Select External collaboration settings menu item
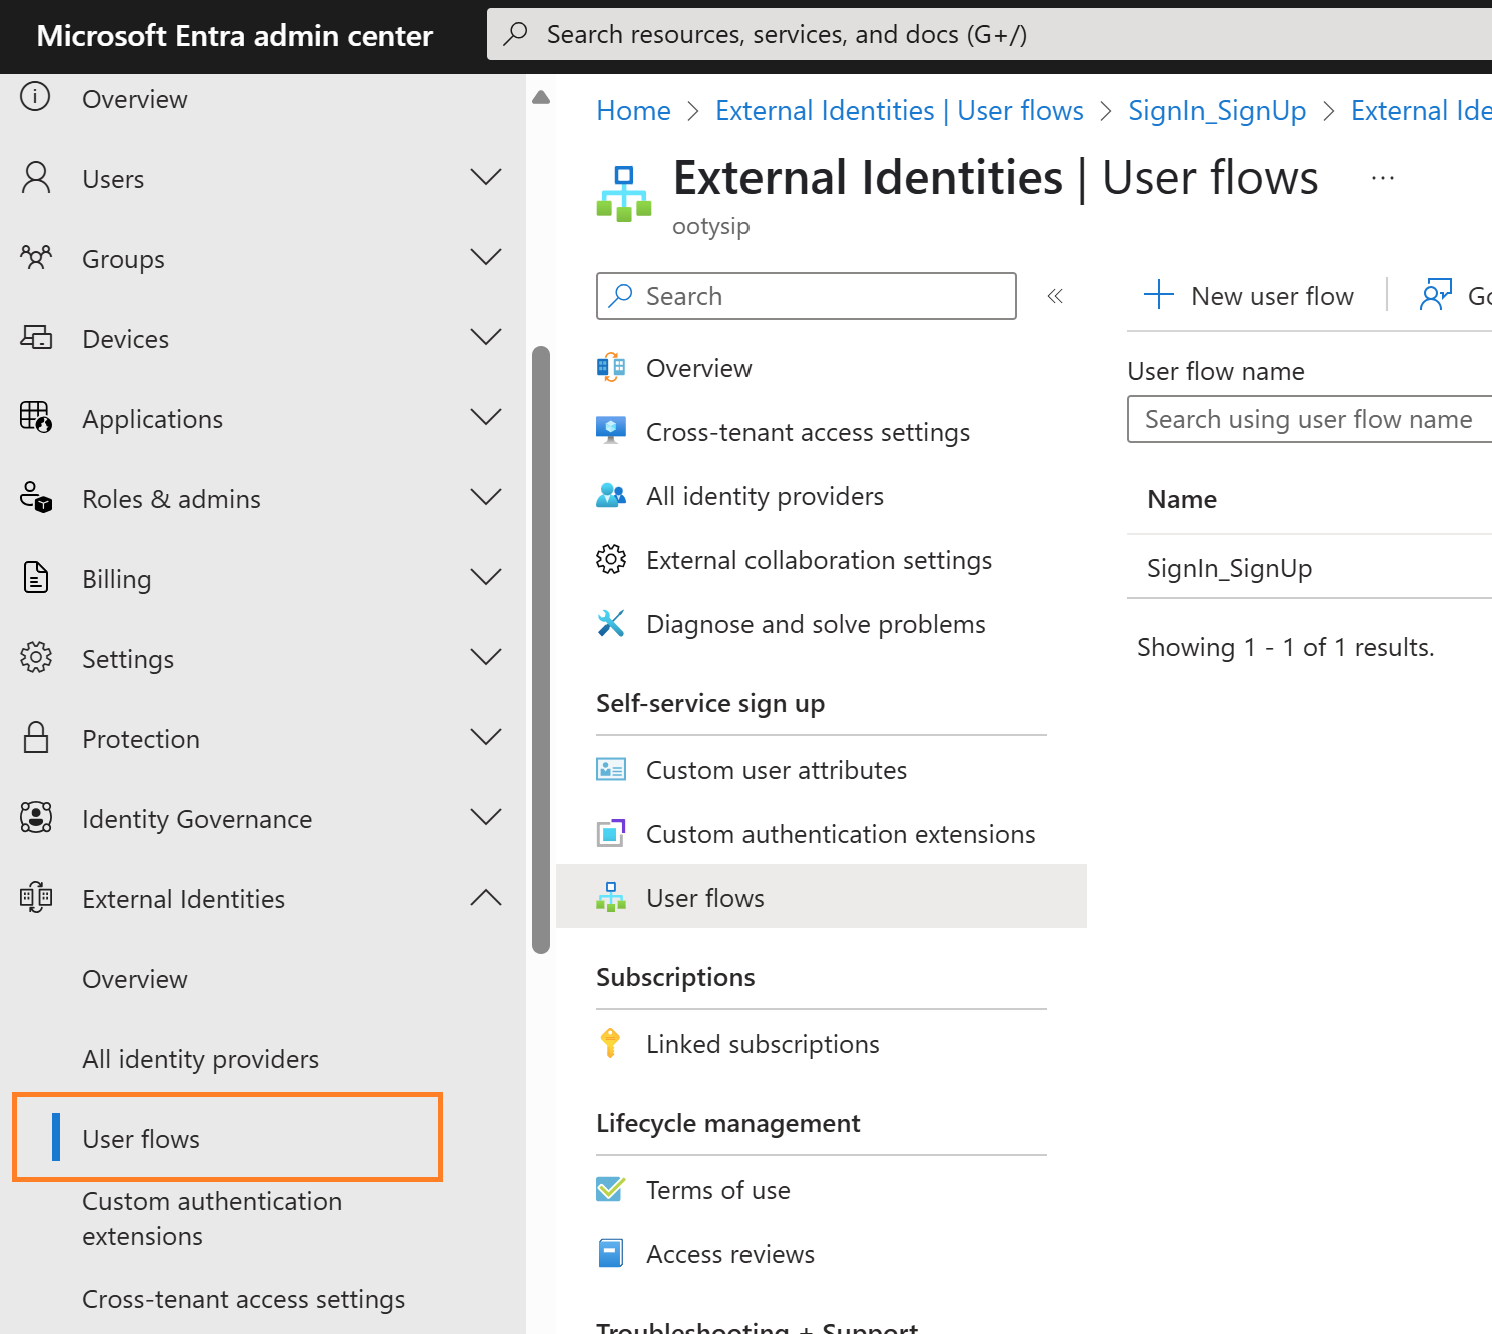 [821, 560]
